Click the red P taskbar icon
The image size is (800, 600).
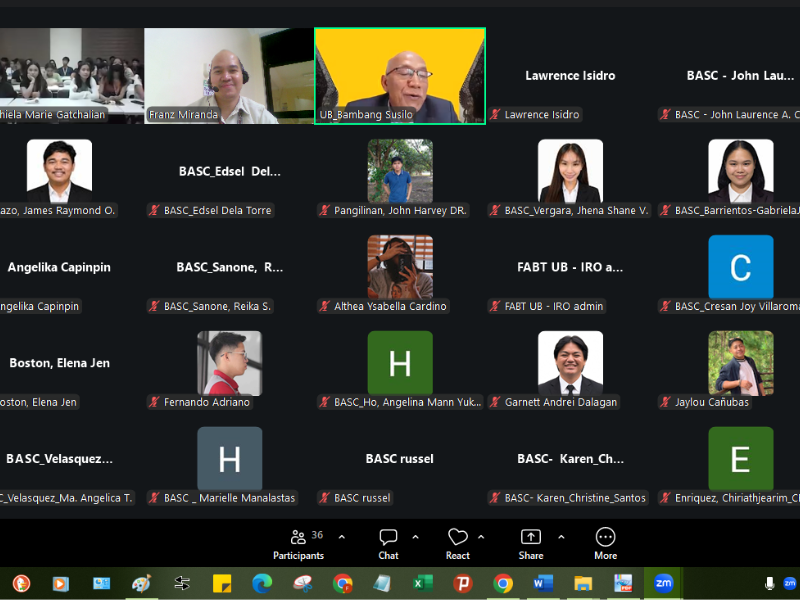point(463,583)
